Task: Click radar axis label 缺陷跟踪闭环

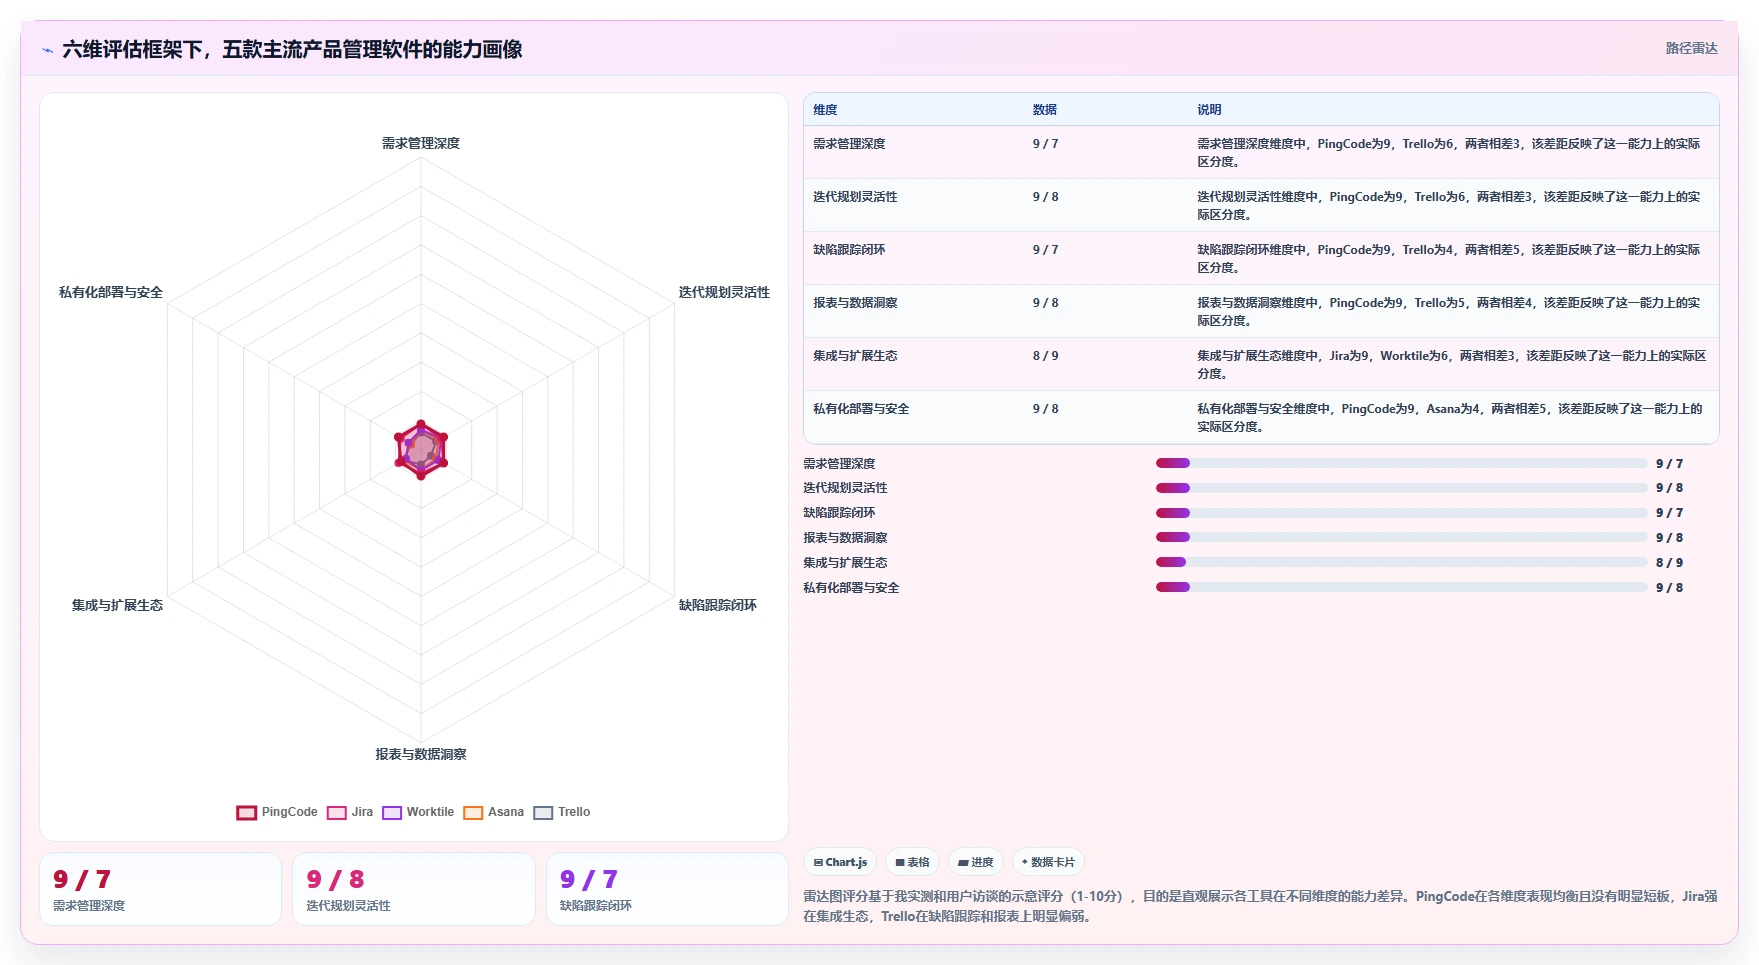Action: click(x=718, y=605)
